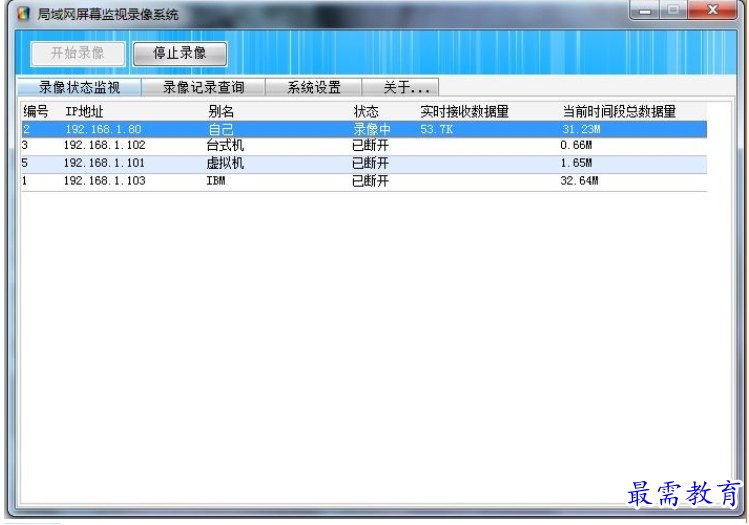The height and width of the screenshot is (525, 749).
Task: Click the IP地址 column header
Action: click(x=85, y=112)
